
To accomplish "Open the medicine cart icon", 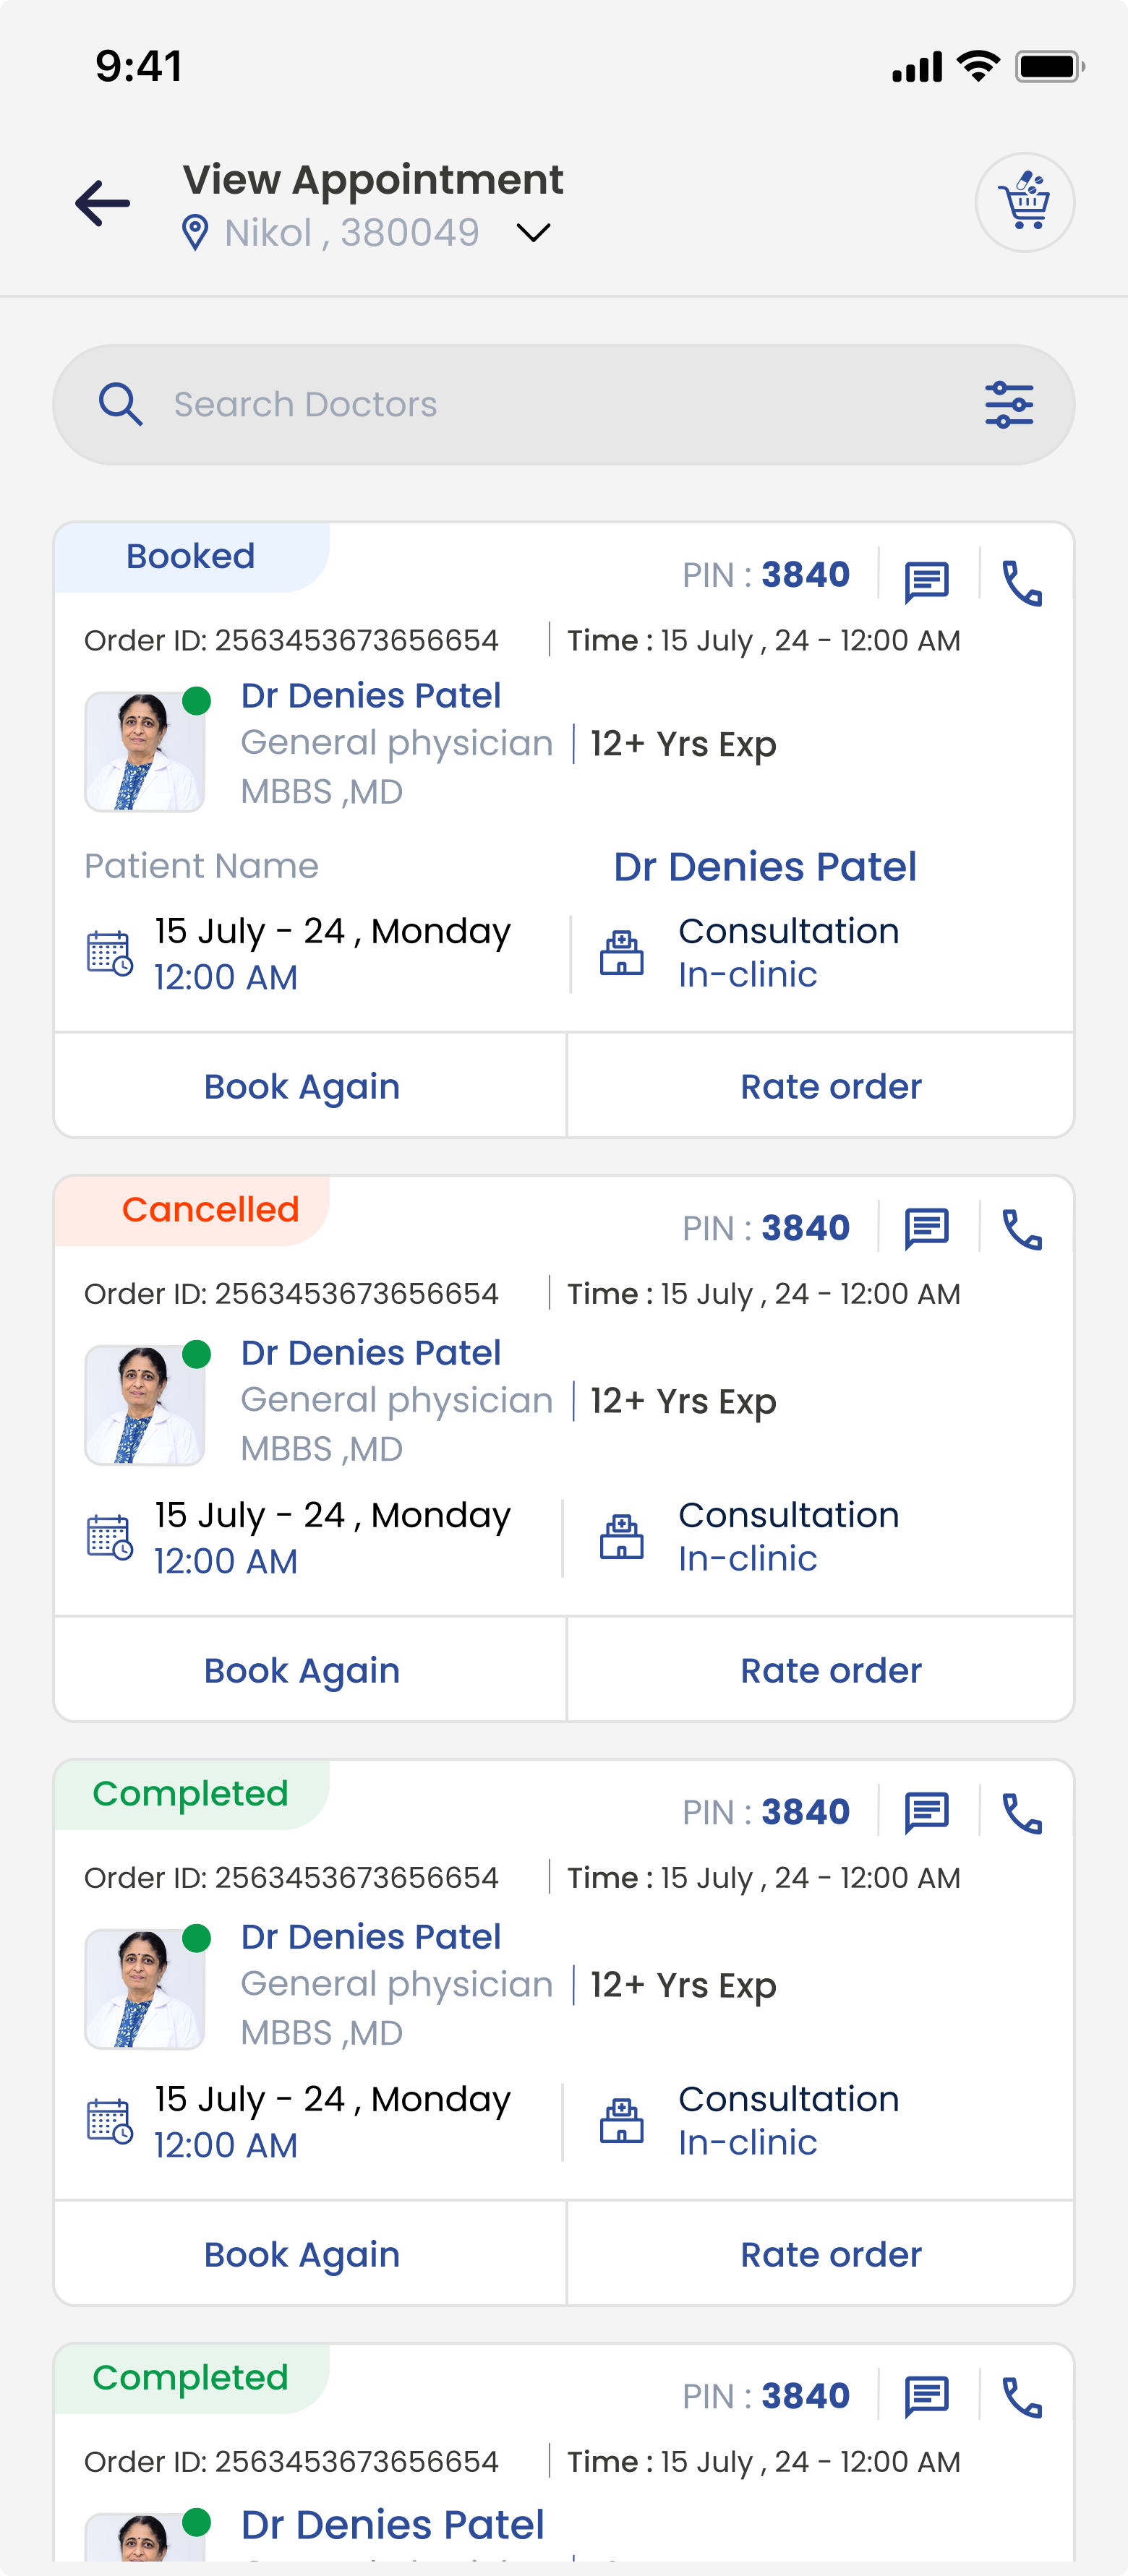I will [x=1025, y=202].
